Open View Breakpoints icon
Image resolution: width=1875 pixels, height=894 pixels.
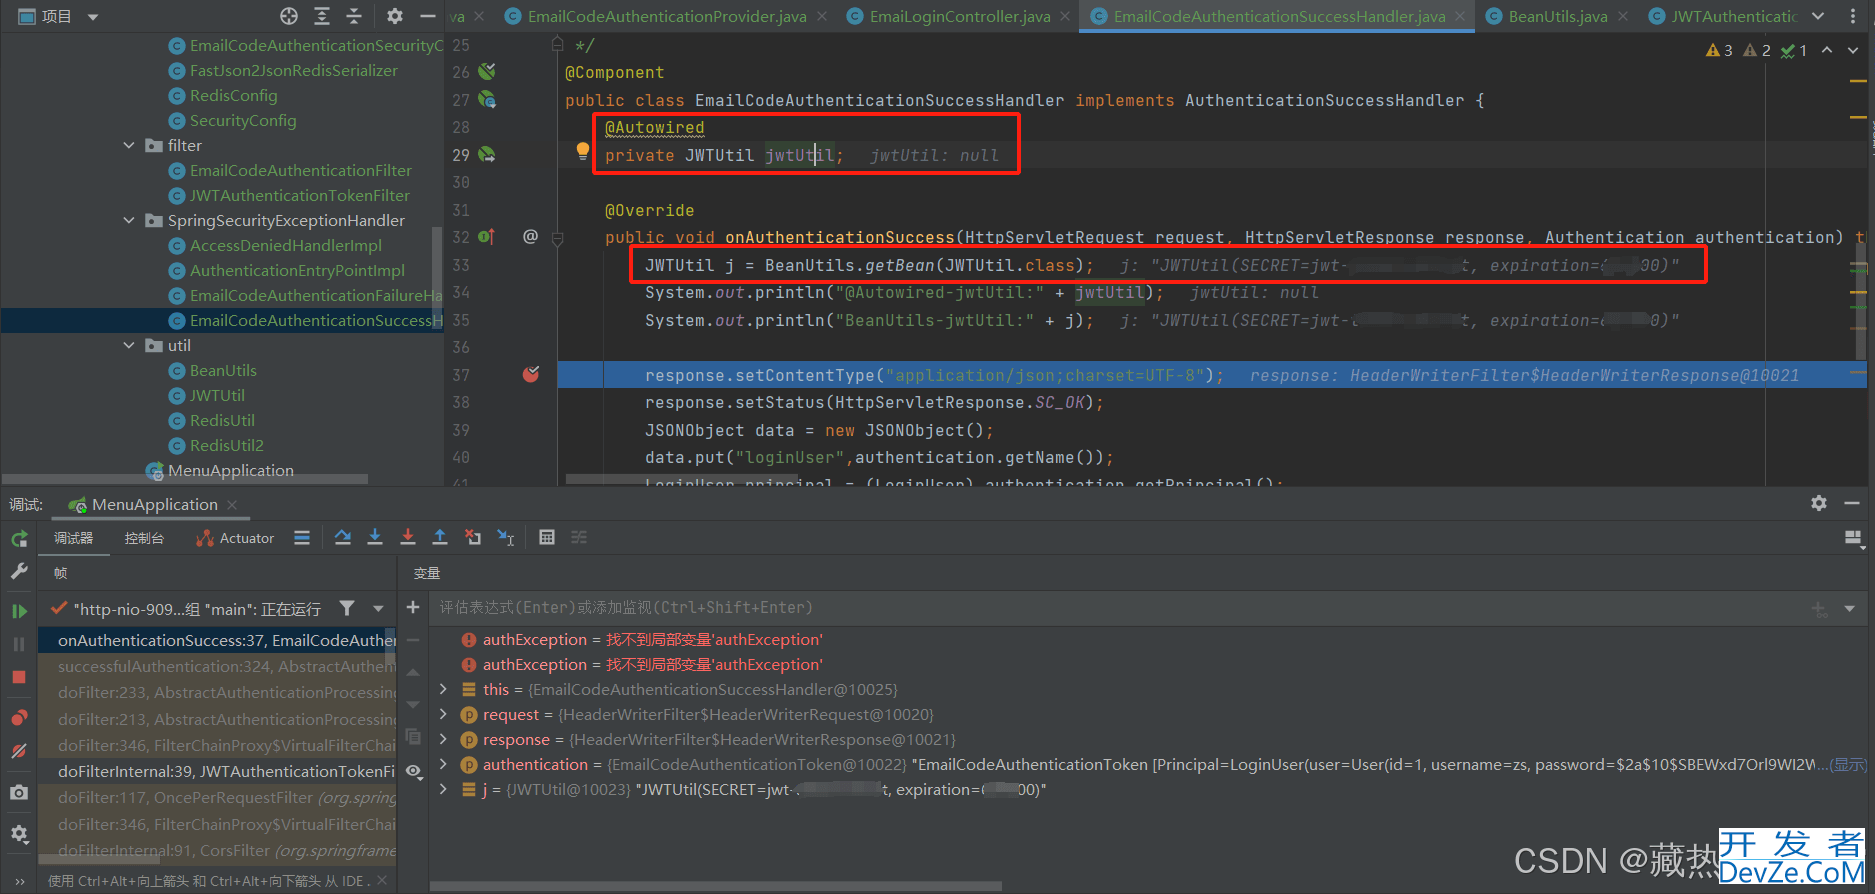(x=19, y=718)
